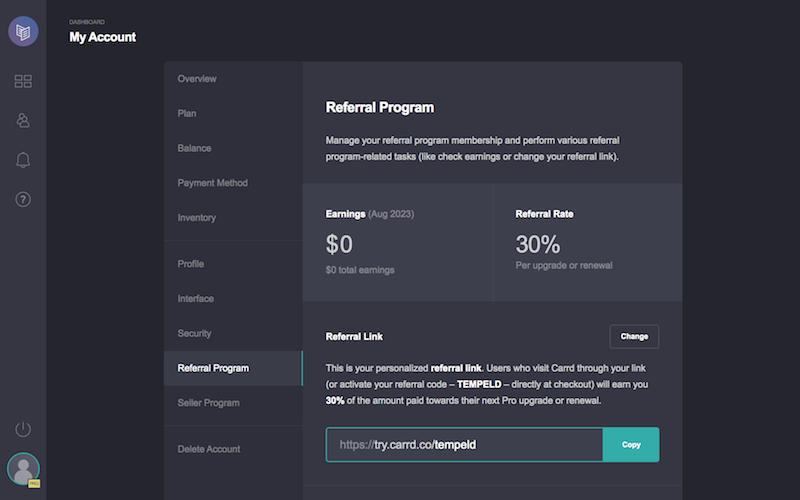Click the DASHBOARD breadcrumb label
800x500 pixels.
click(x=87, y=22)
